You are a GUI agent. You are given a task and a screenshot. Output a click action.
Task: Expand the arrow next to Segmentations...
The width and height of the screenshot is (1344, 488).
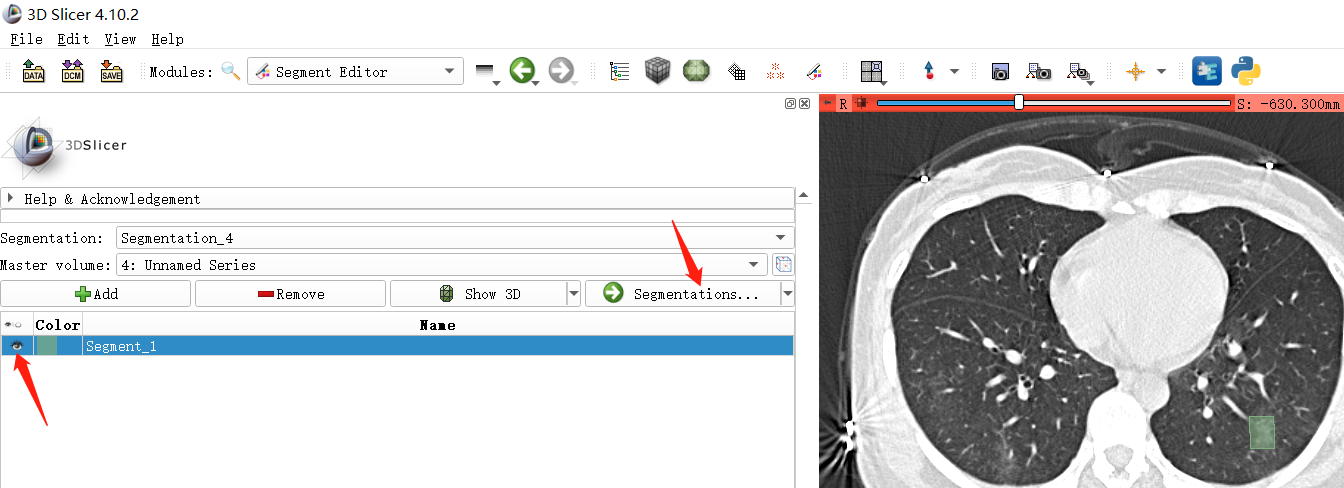pyautogui.click(x=788, y=294)
